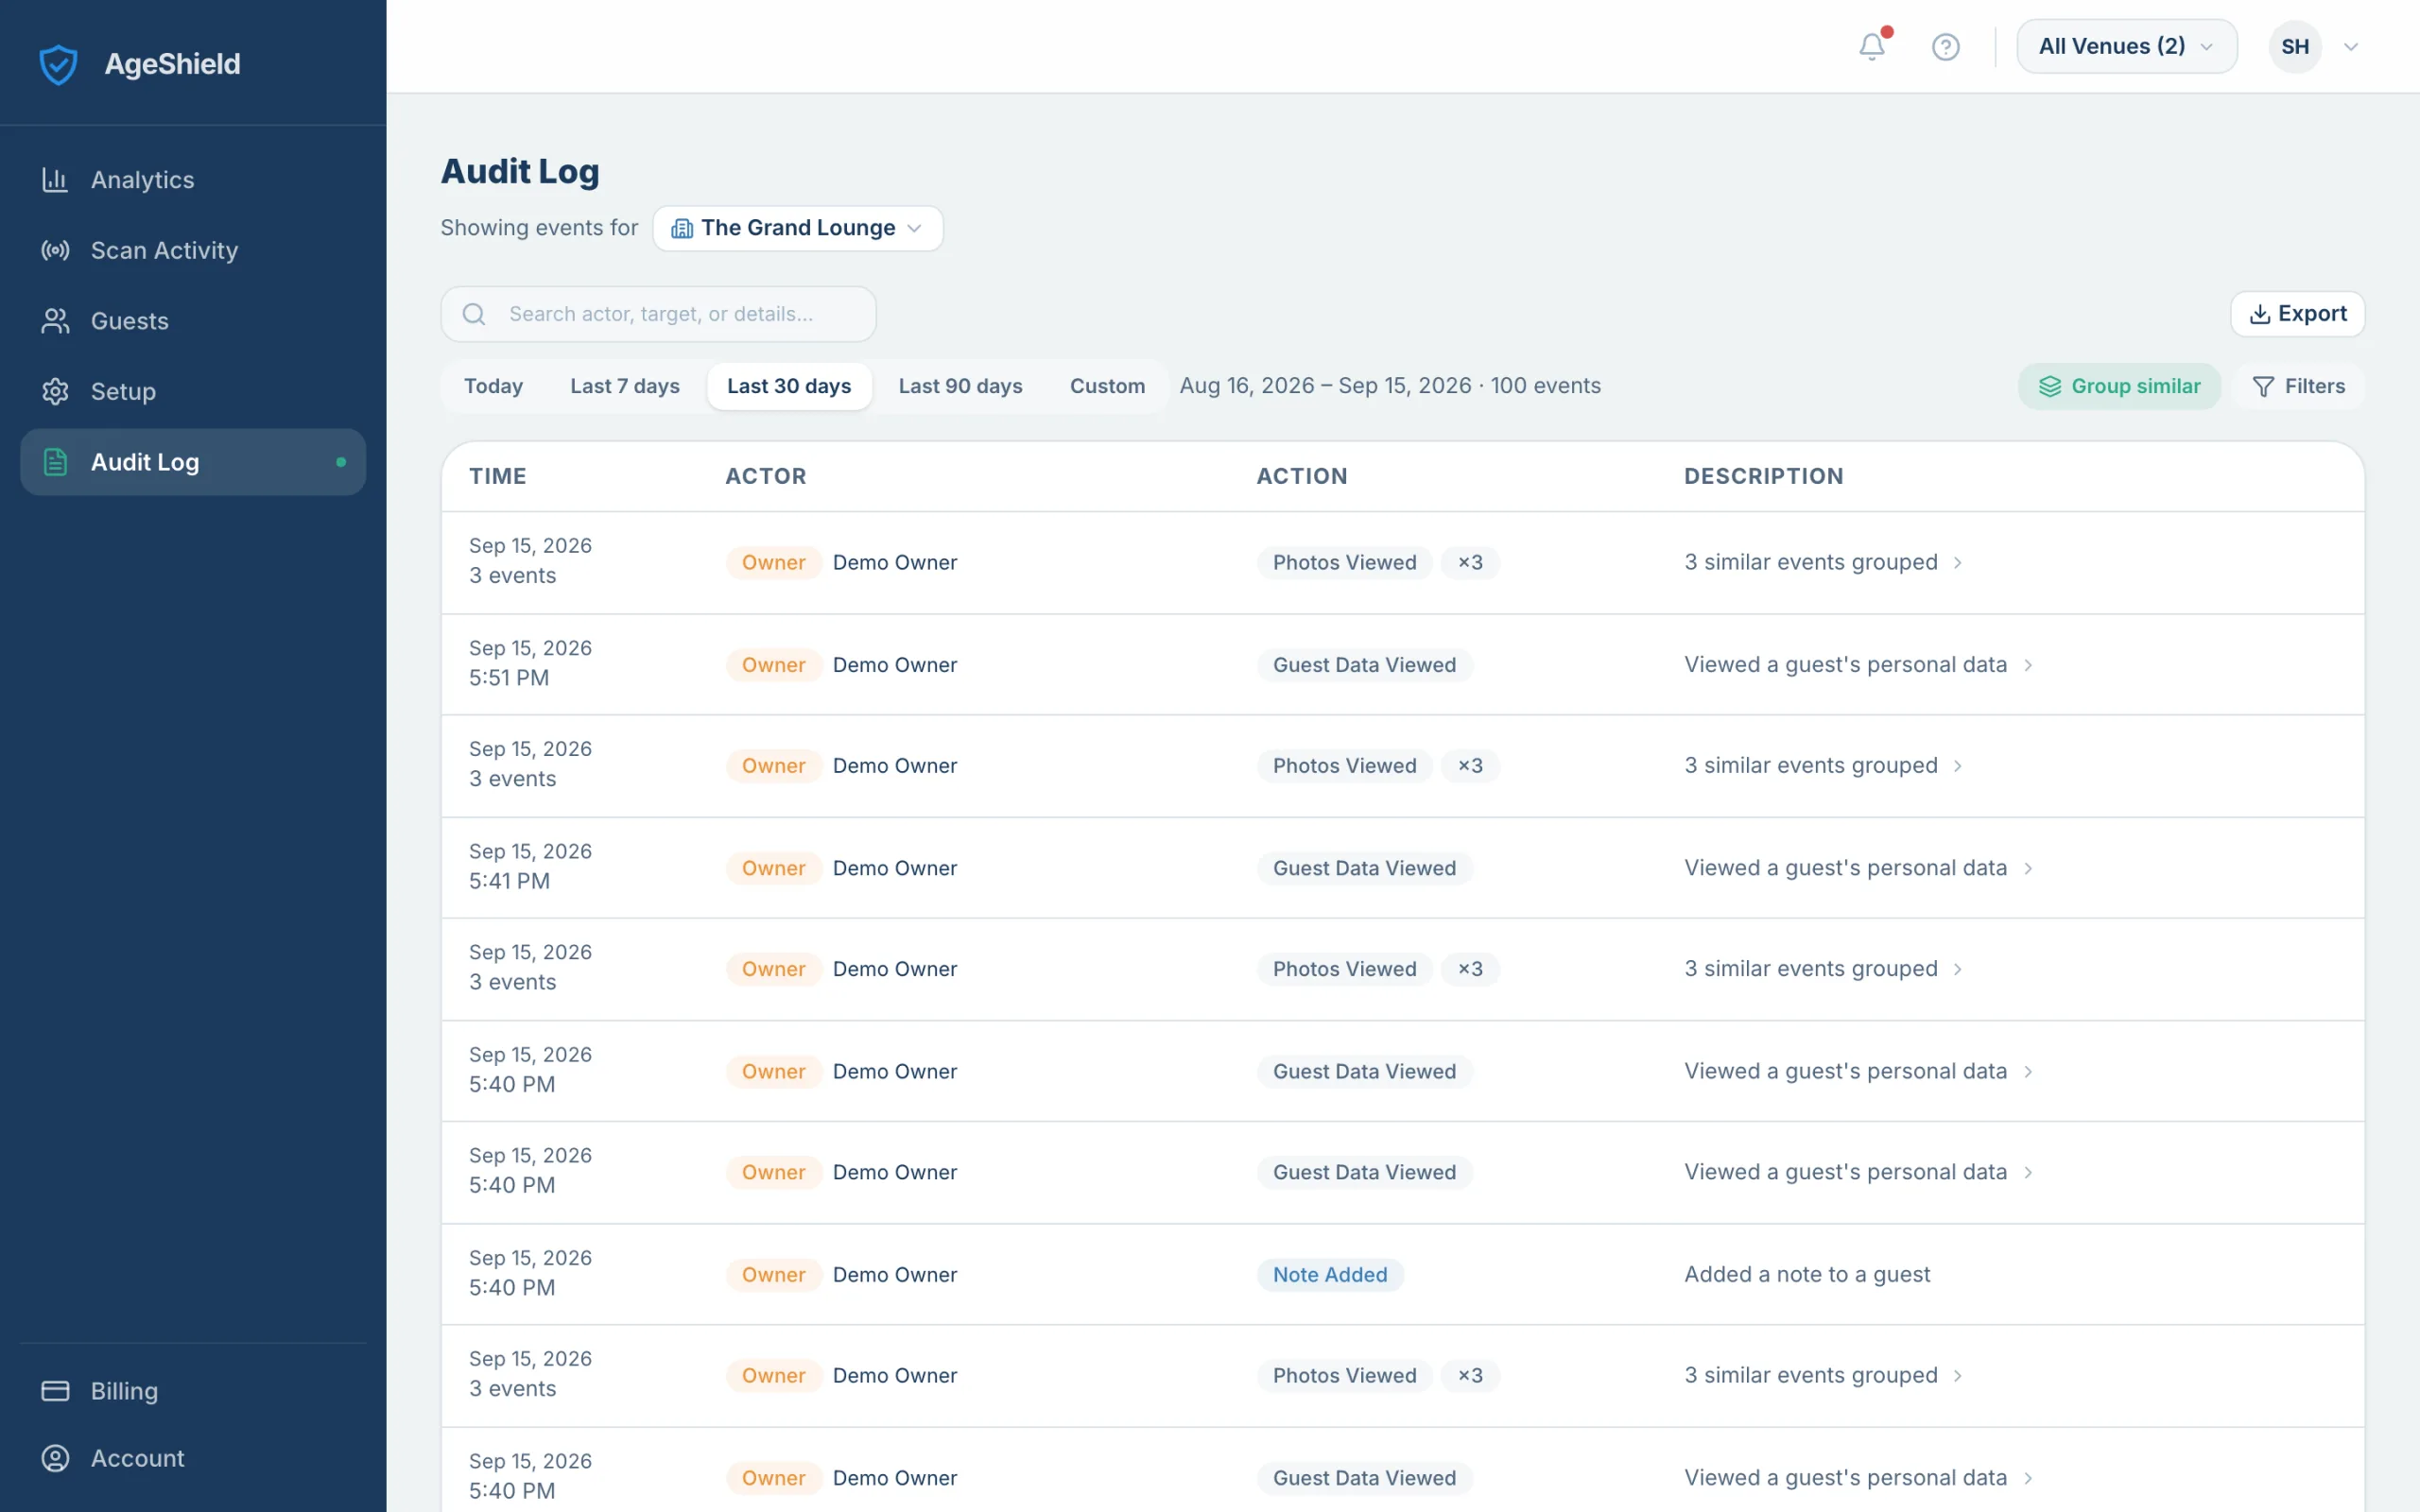Click the Note Added action badge
This screenshot has height=1512, width=2420.
(x=1330, y=1275)
